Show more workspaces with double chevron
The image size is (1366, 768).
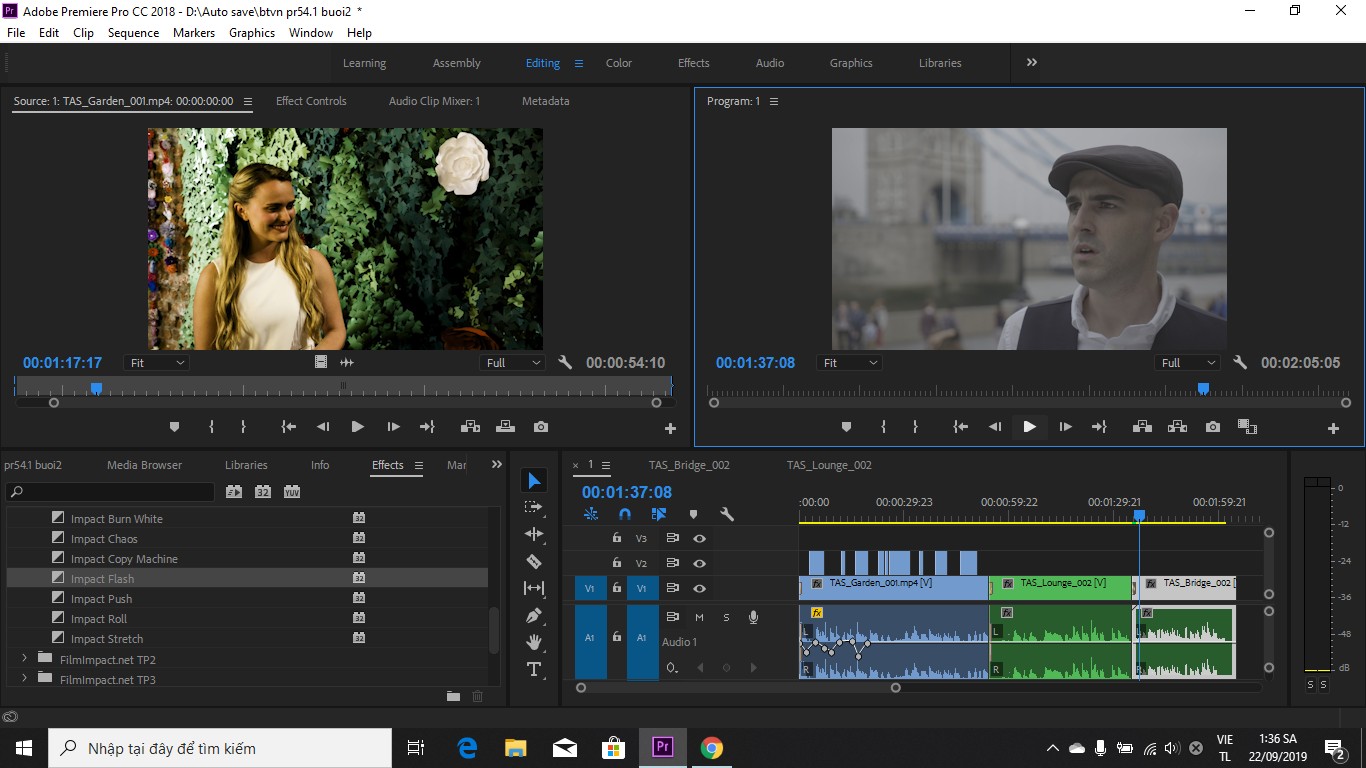click(x=1032, y=62)
